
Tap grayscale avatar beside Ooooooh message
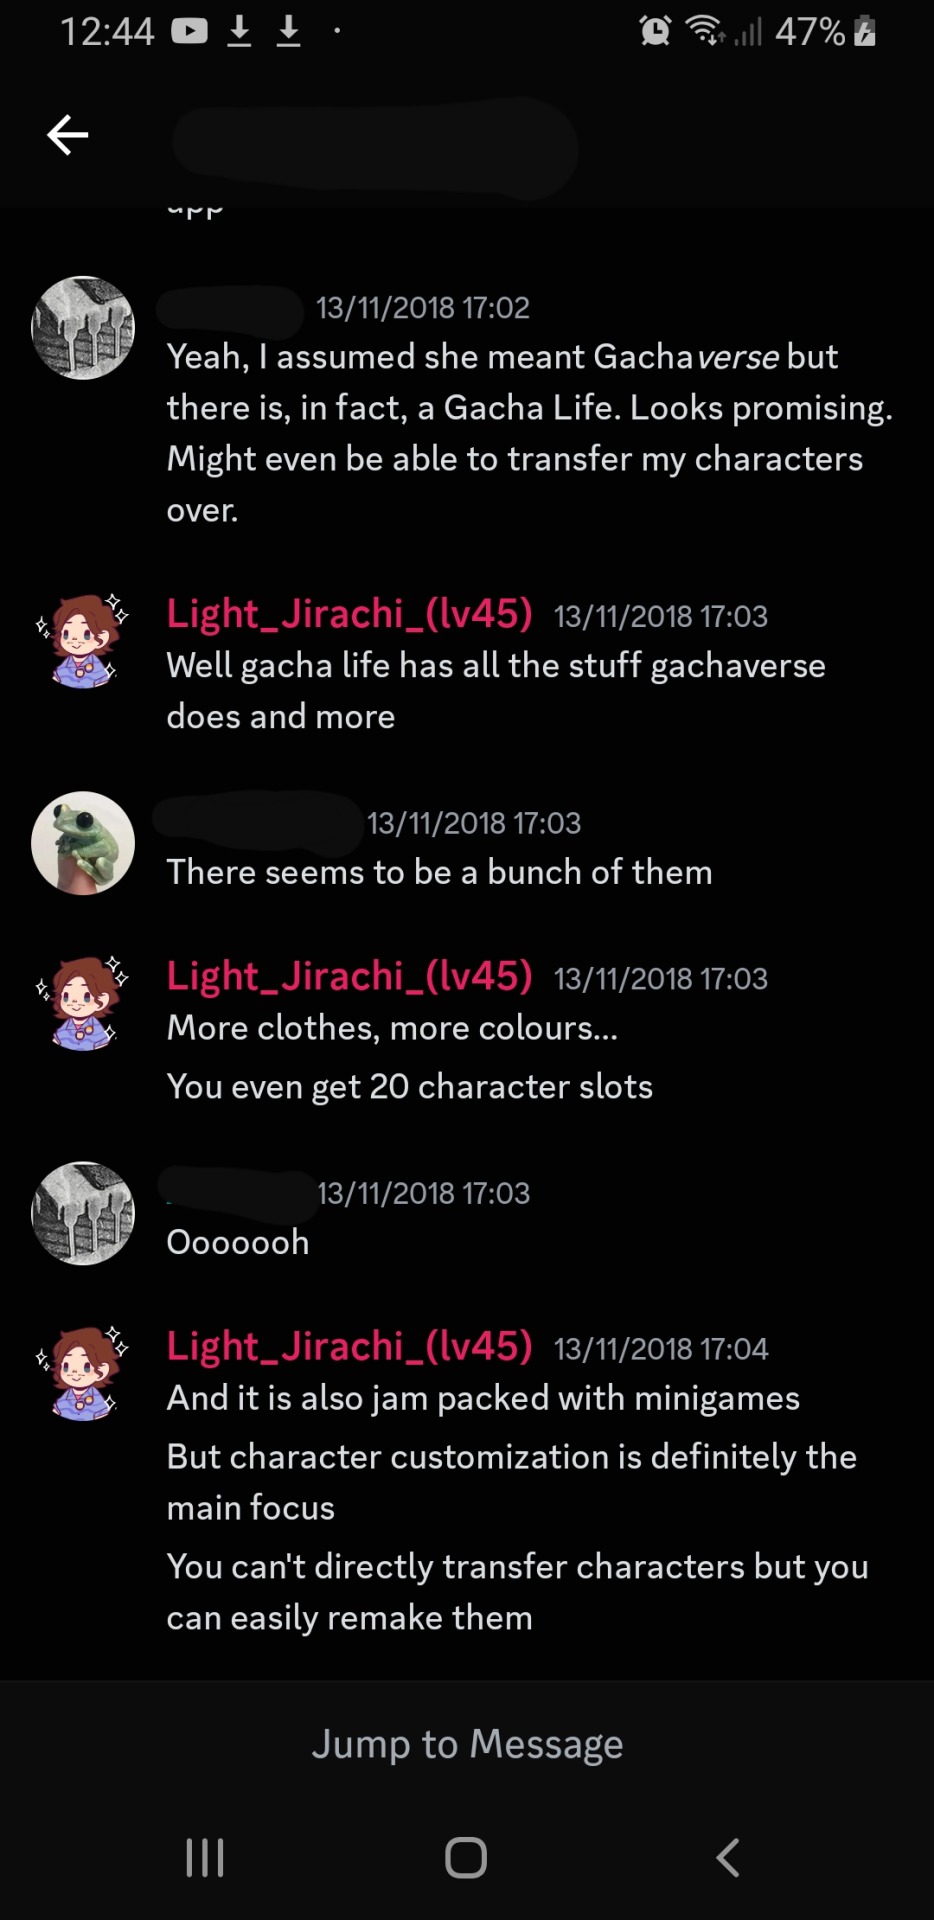coord(83,1213)
